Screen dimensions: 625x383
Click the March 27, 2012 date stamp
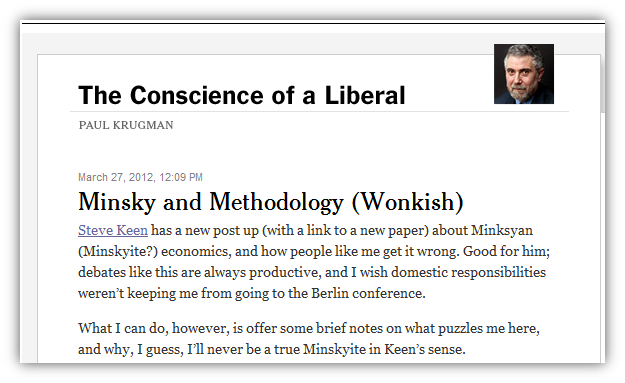tap(116, 177)
